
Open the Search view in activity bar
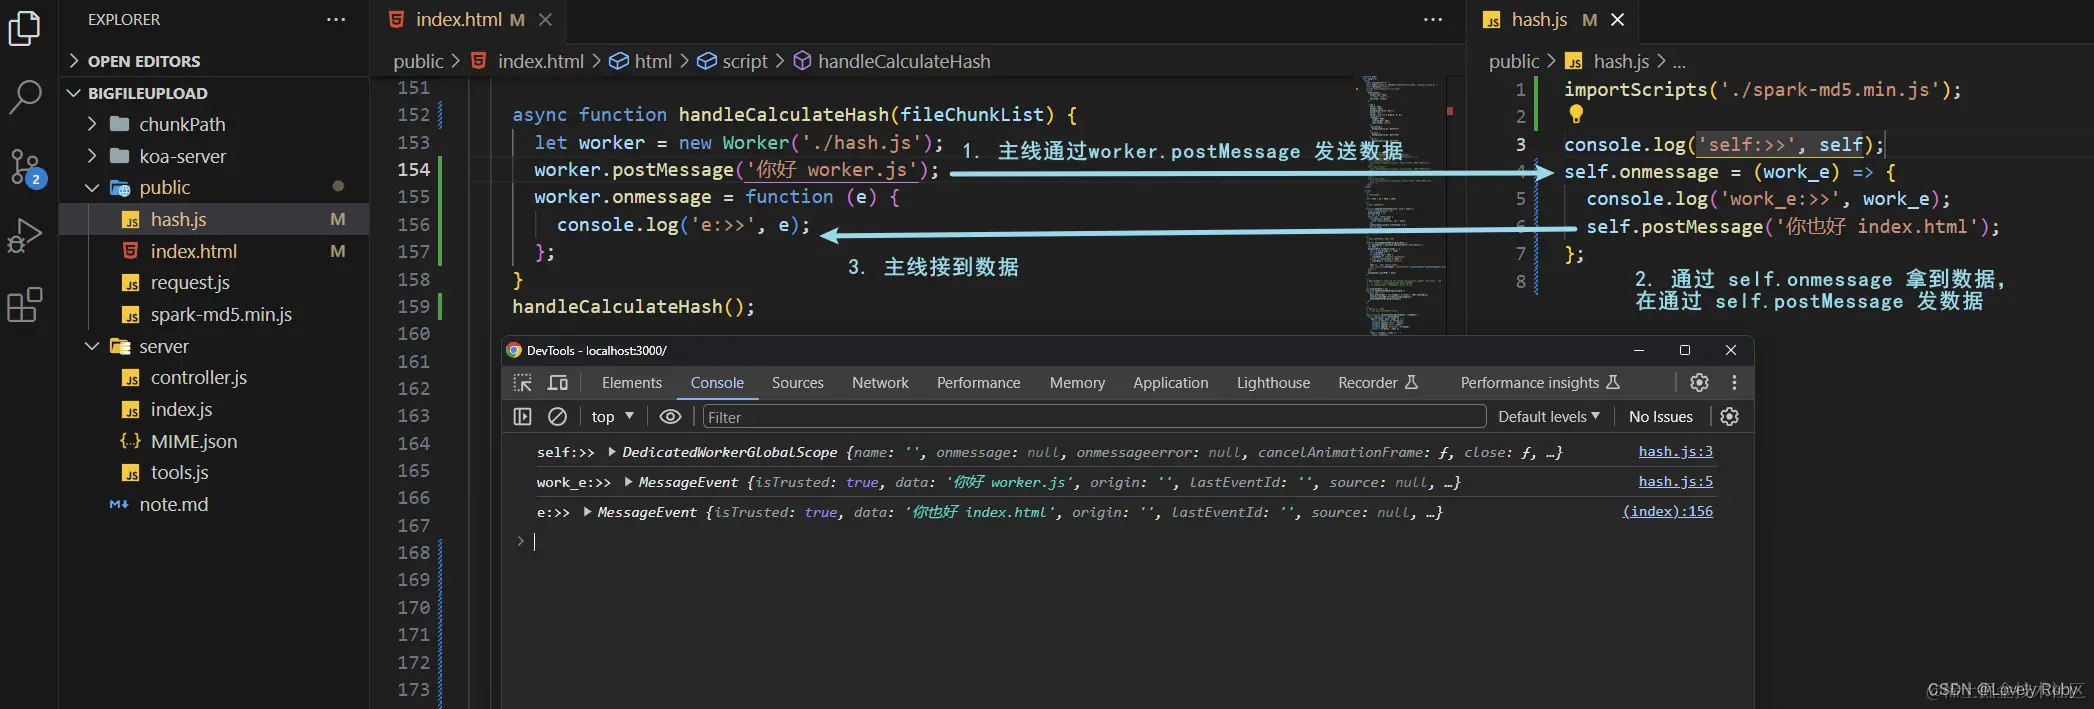[25, 97]
